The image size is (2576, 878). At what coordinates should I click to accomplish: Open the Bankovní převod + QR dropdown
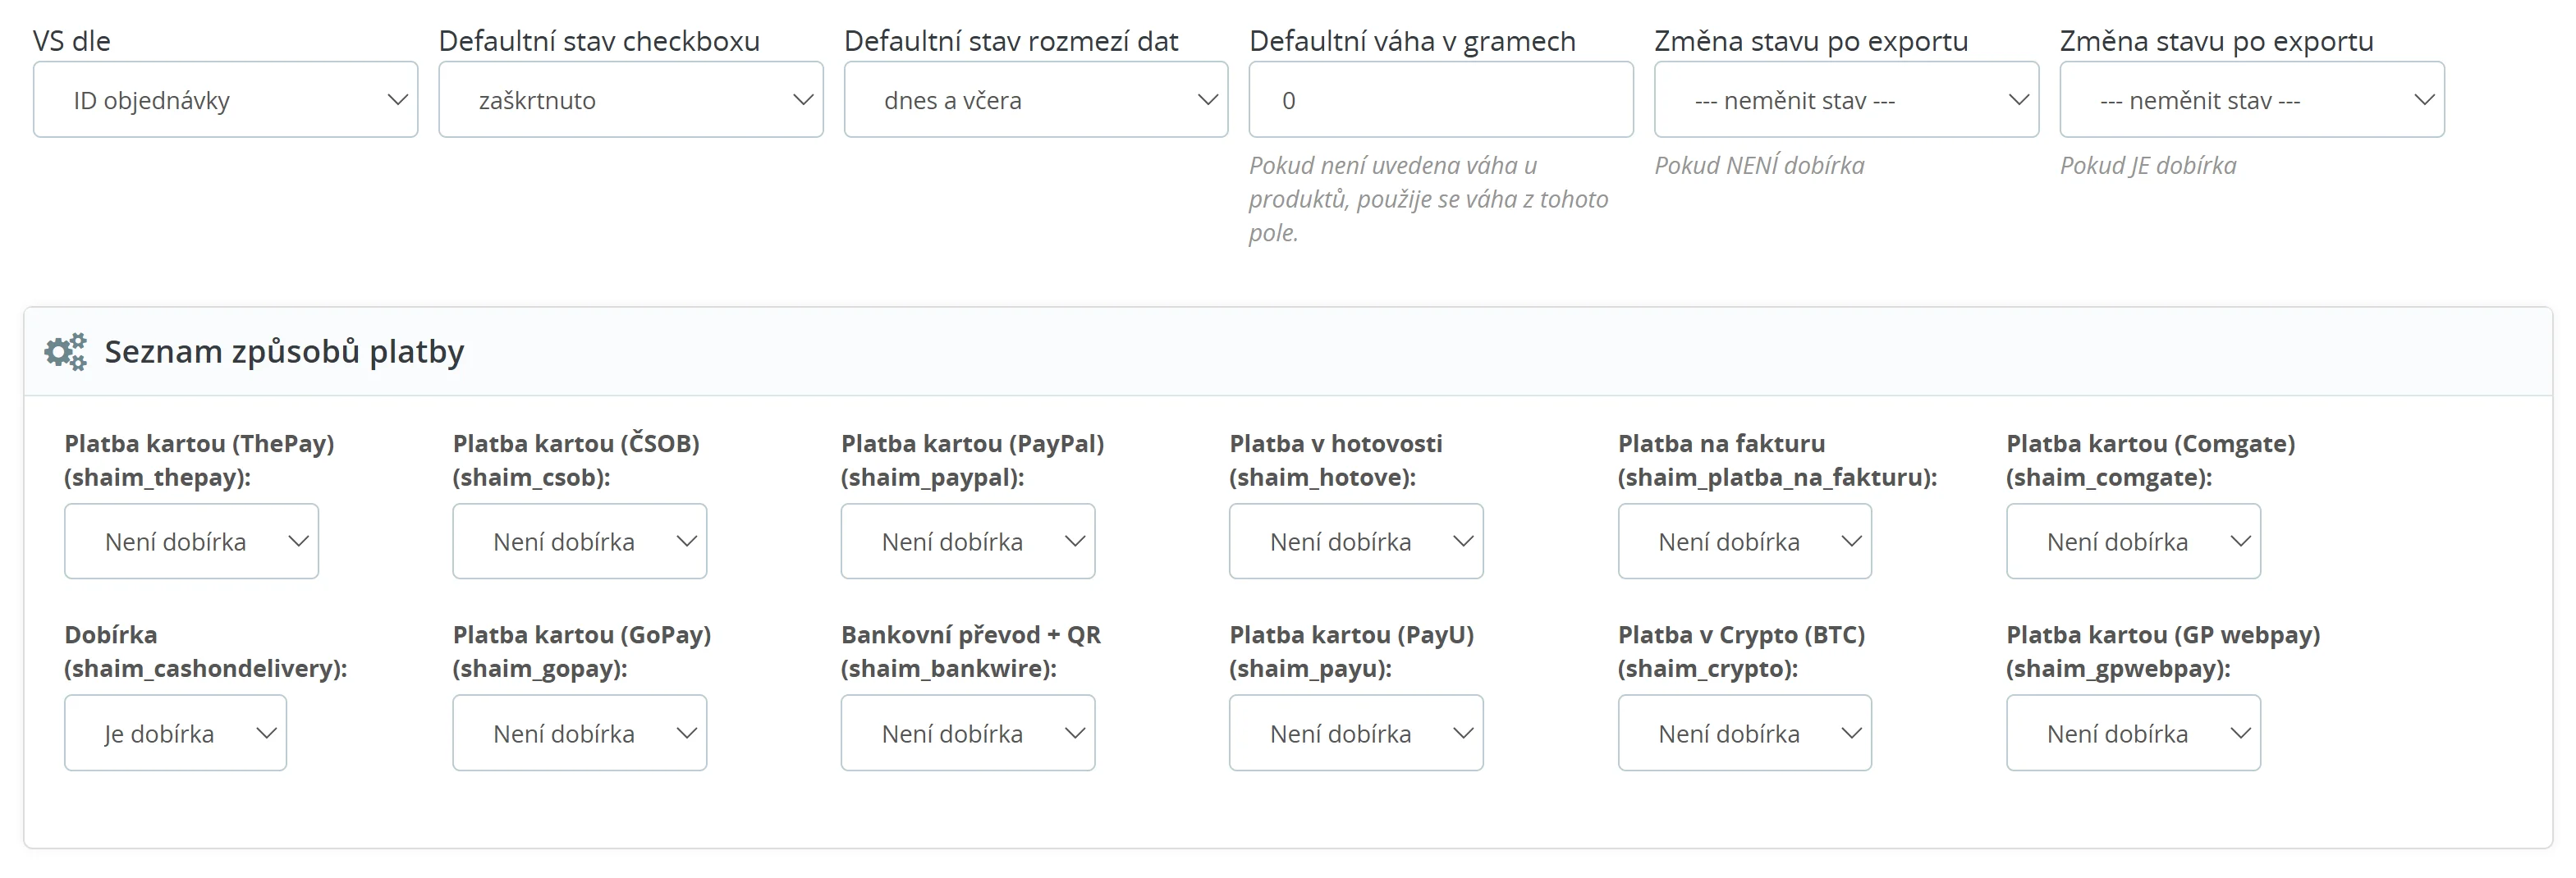pyautogui.click(x=967, y=734)
